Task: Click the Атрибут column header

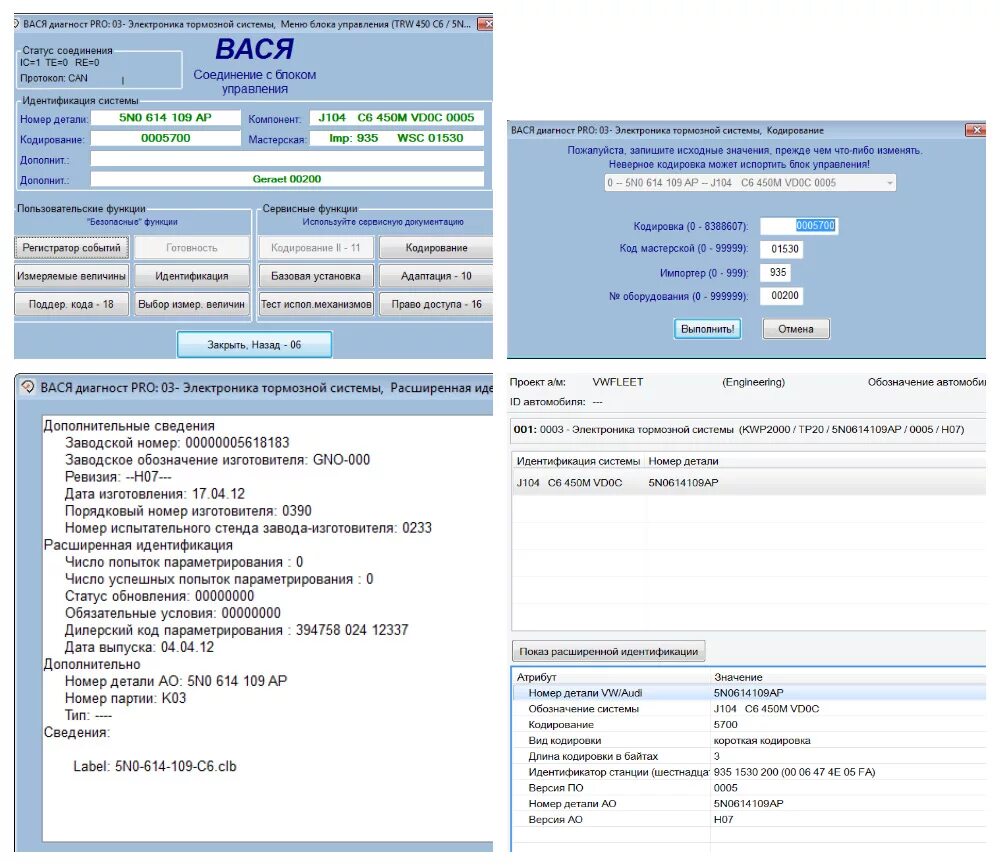Action: point(611,677)
